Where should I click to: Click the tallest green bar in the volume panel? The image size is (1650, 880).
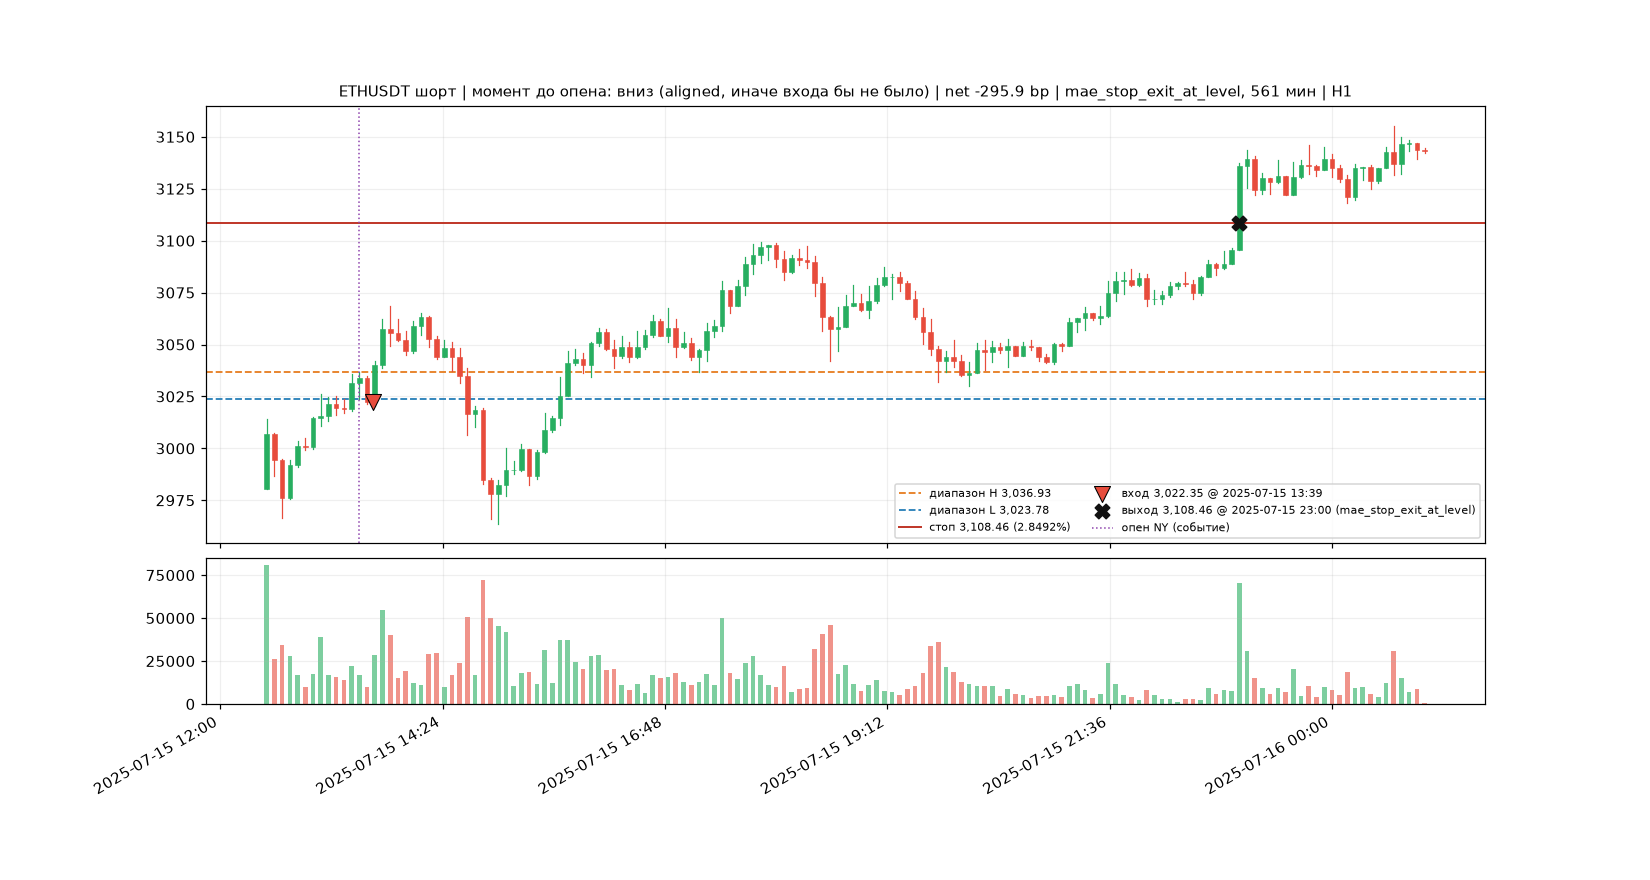click(x=267, y=635)
